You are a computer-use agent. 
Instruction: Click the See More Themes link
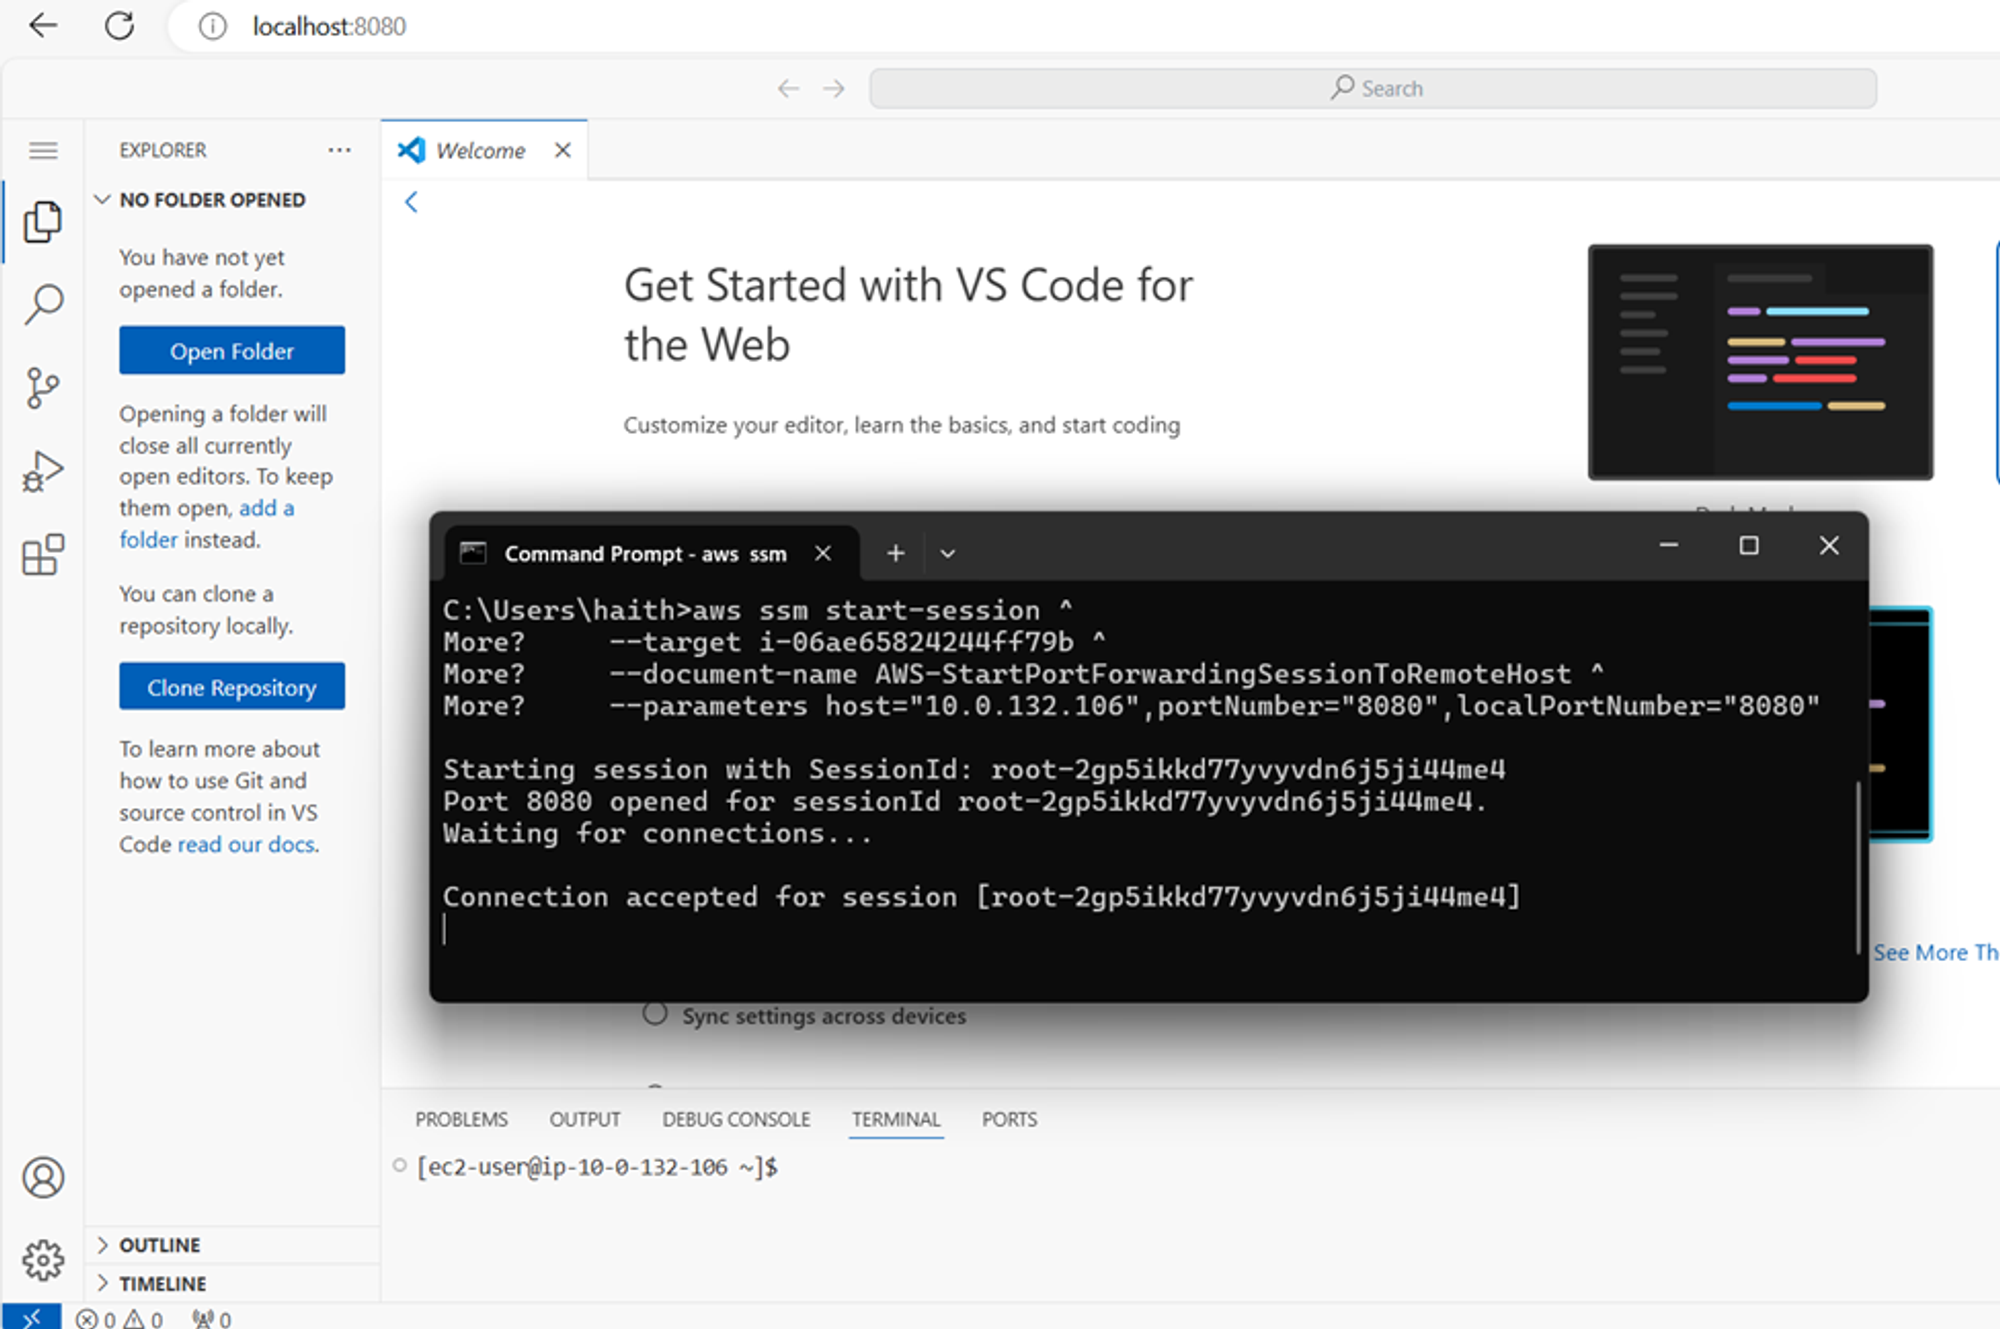click(x=1935, y=952)
